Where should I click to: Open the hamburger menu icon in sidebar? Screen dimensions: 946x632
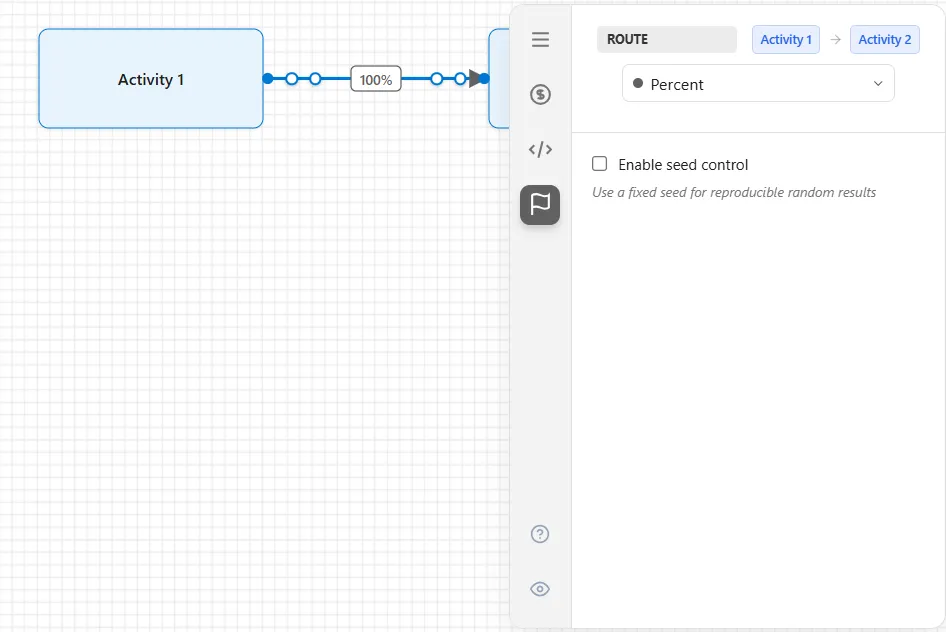(540, 40)
